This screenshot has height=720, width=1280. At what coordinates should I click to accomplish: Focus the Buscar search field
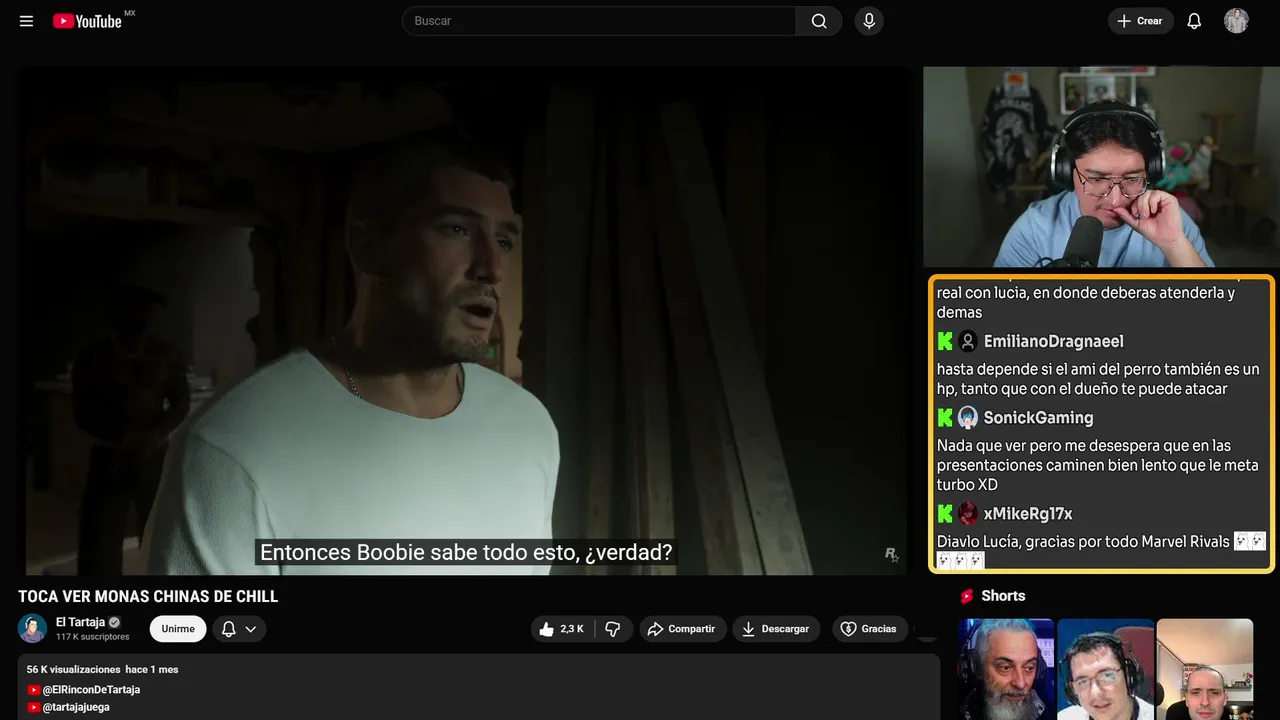pyautogui.click(x=599, y=21)
